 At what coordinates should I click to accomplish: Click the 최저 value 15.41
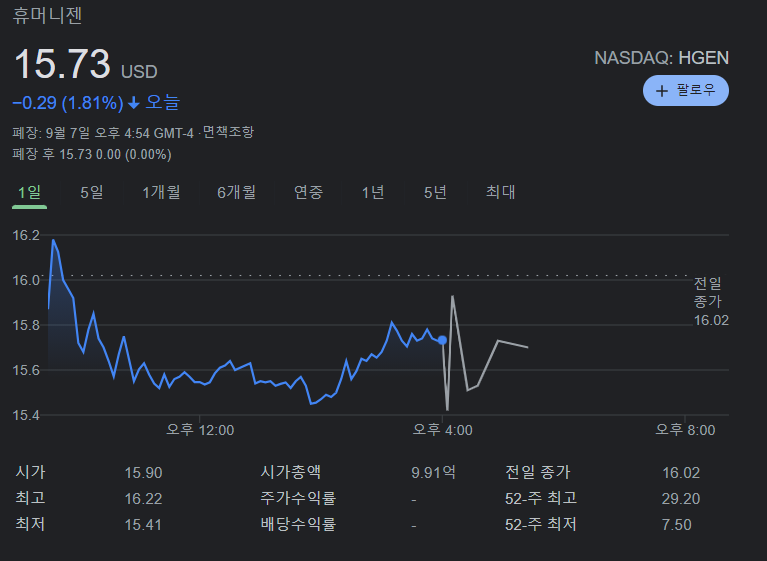click(x=143, y=525)
